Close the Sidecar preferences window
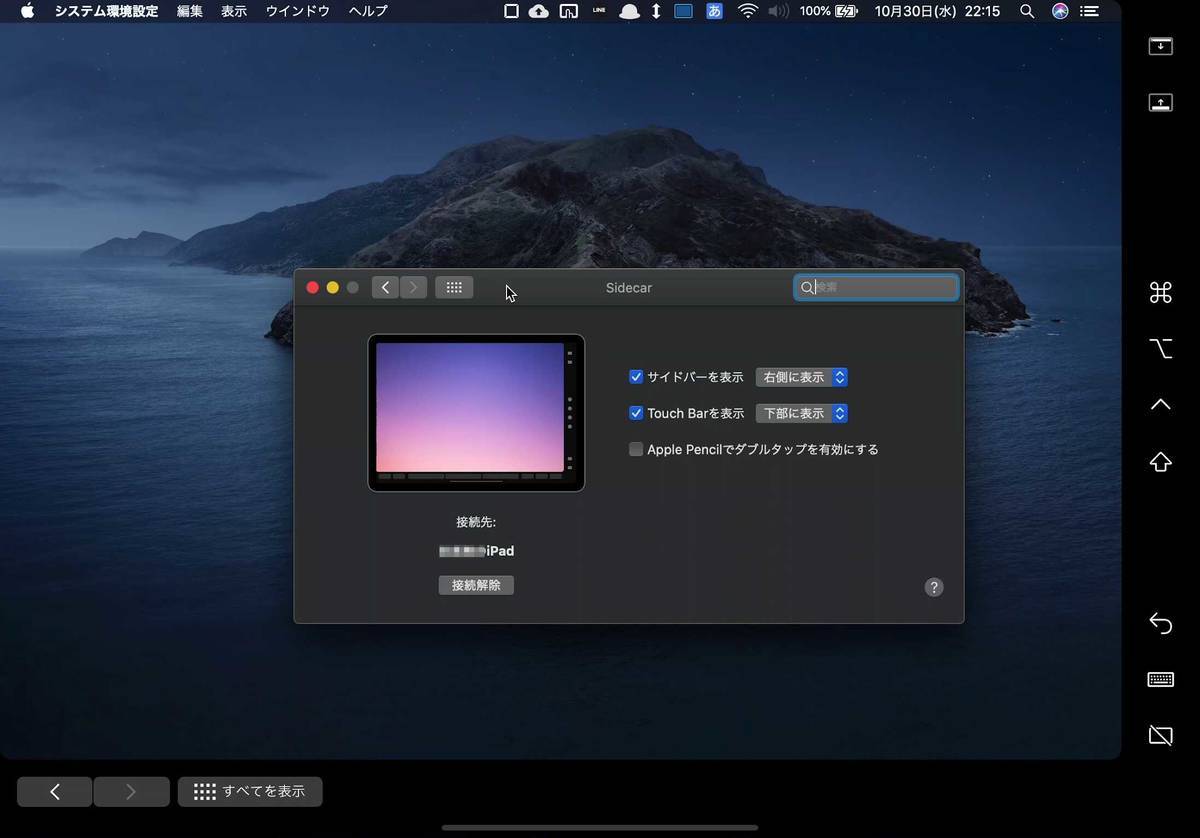This screenshot has height=838, width=1200. [x=312, y=287]
